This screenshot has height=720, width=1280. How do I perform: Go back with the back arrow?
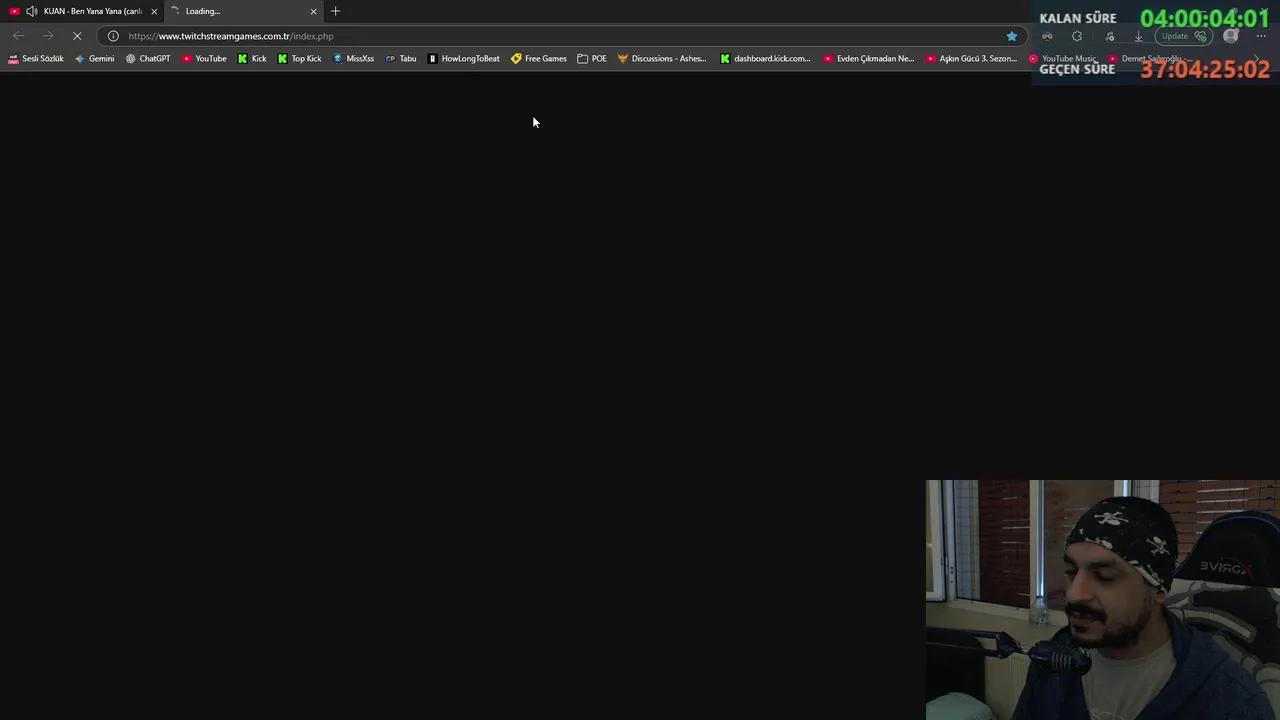18,36
